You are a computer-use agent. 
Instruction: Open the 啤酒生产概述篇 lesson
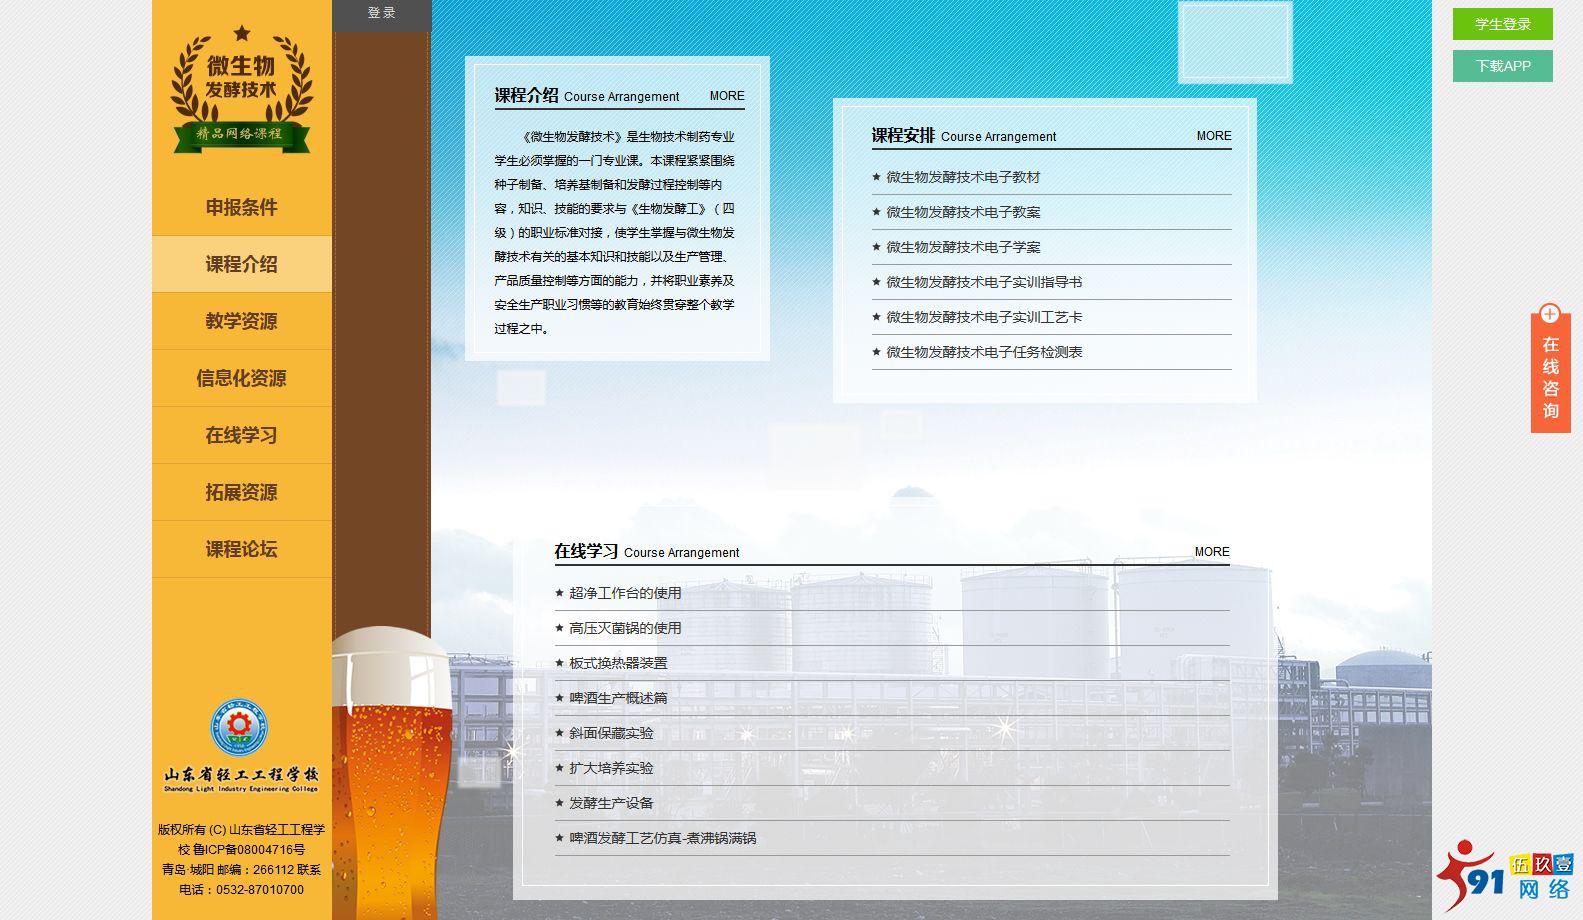(618, 698)
